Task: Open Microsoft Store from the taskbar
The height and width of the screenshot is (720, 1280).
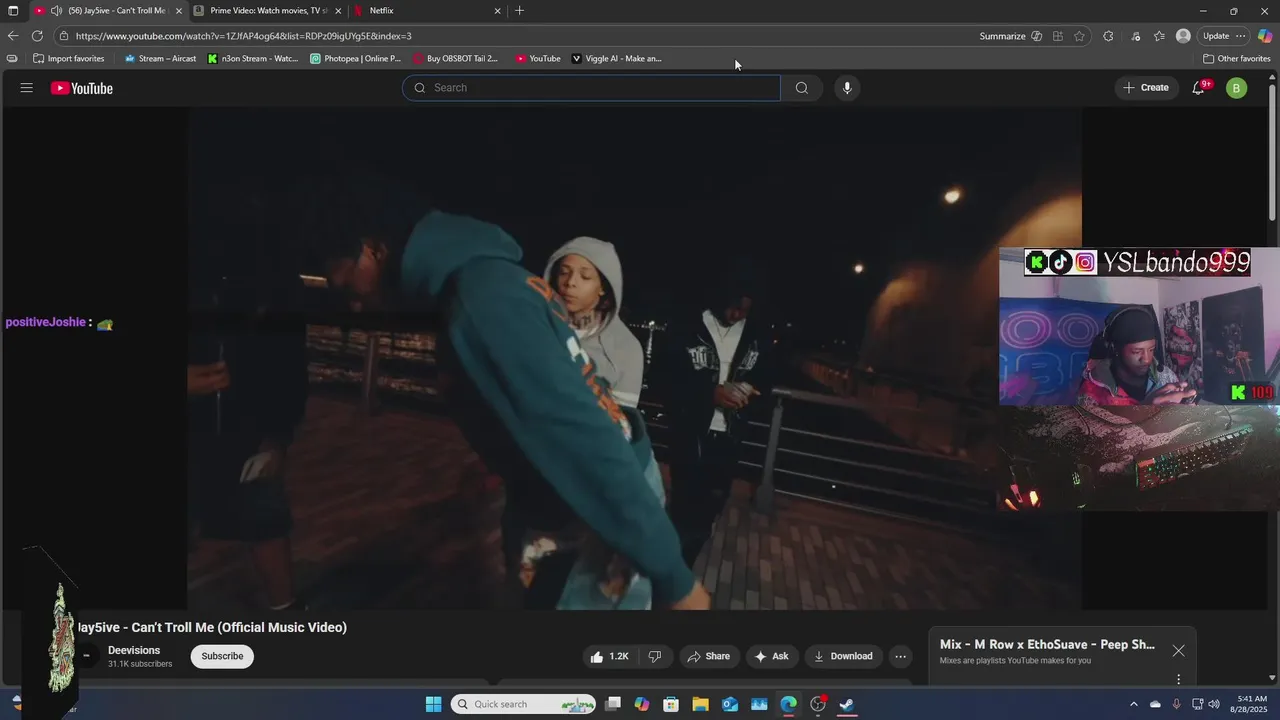Action: [671, 704]
